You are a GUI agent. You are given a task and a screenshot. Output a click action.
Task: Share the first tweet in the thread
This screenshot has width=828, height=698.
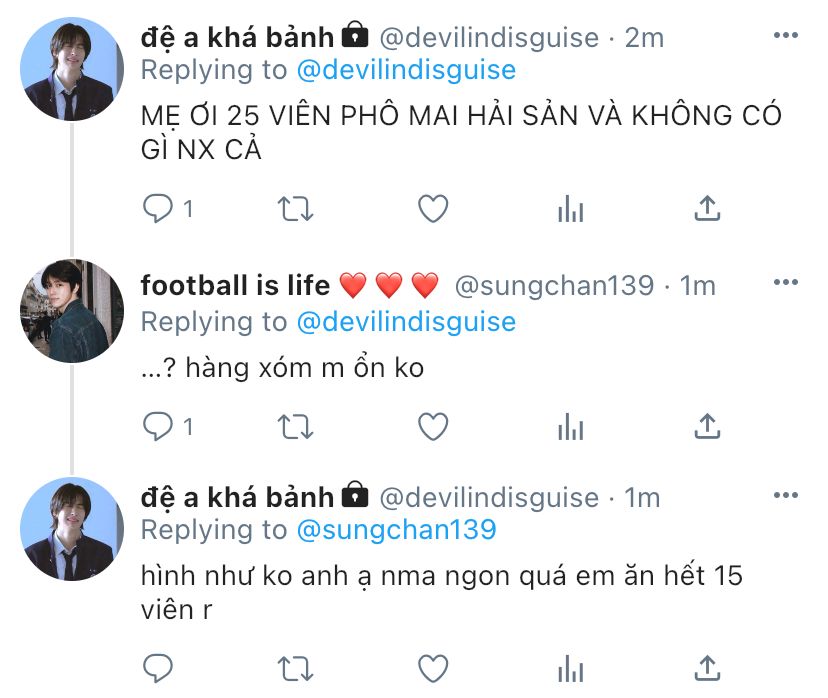click(x=707, y=208)
